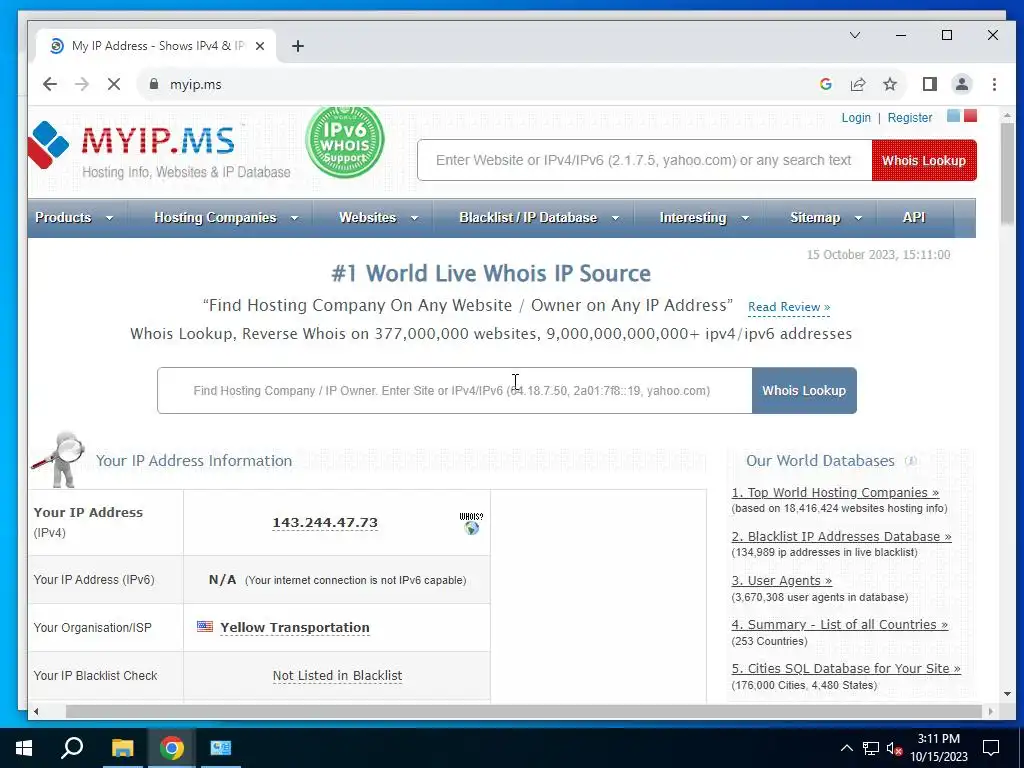The height and width of the screenshot is (768, 1024).
Task: Click the US flag next to Yellow Transportation
Action: (x=205, y=626)
